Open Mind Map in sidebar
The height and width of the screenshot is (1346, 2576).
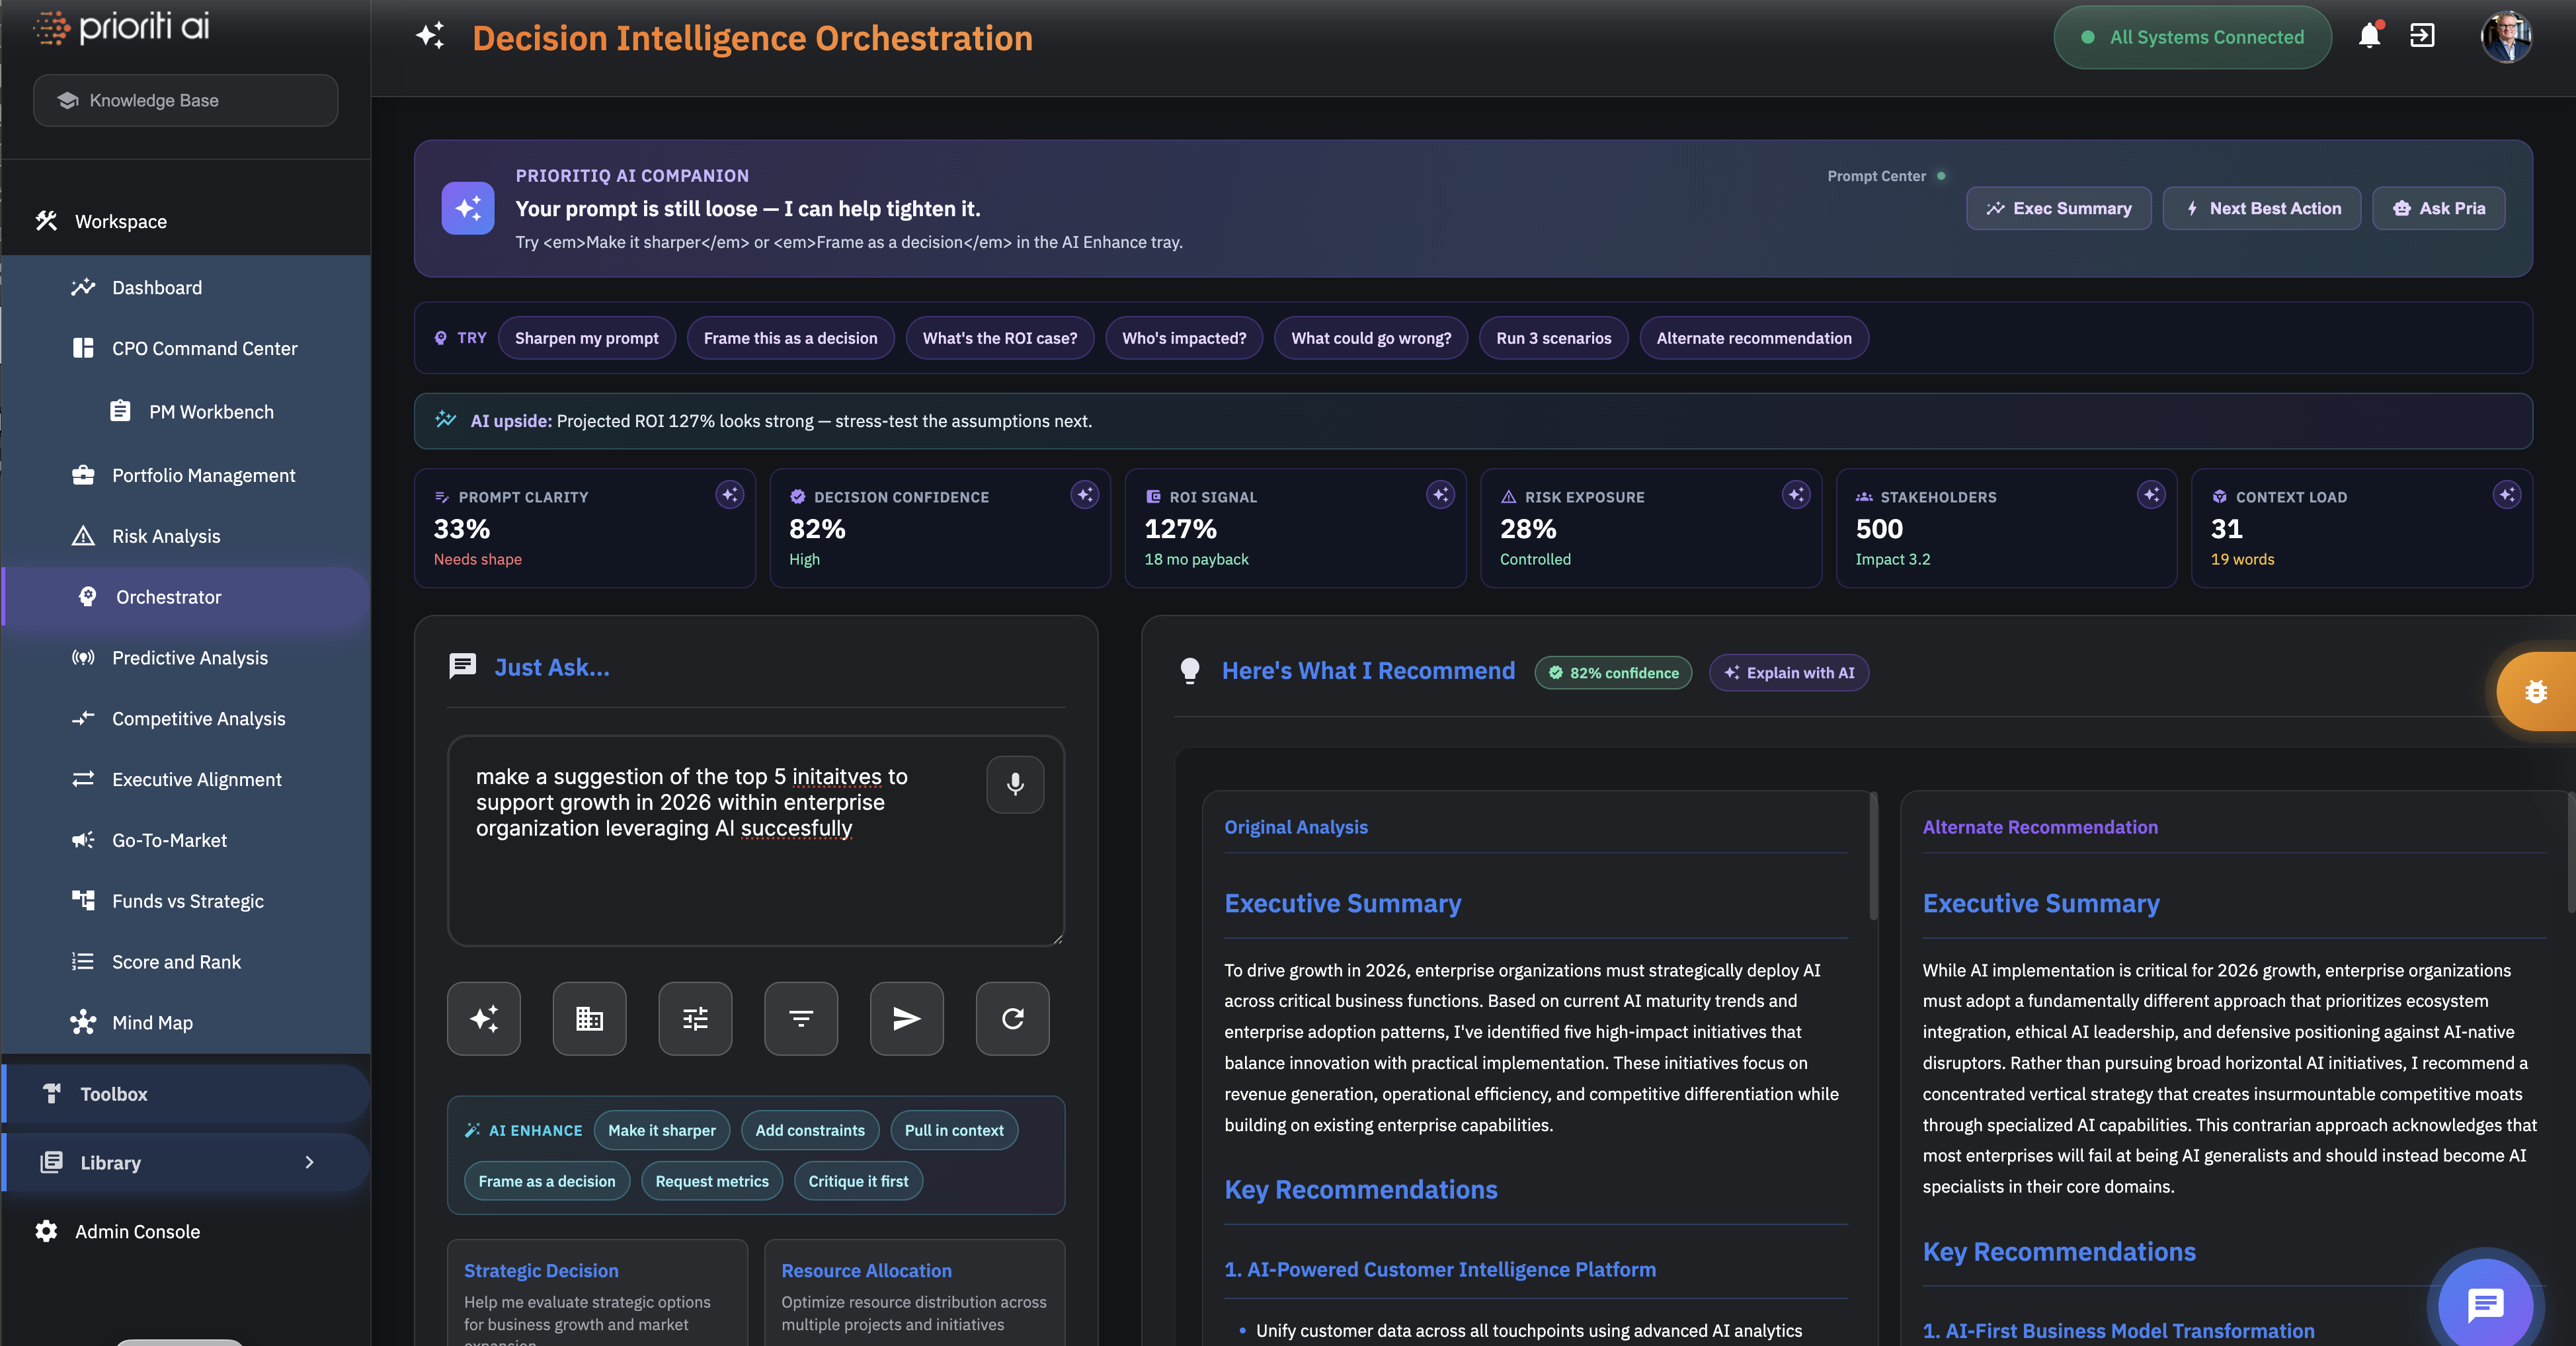pyautogui.click(x=186, y=1023)
